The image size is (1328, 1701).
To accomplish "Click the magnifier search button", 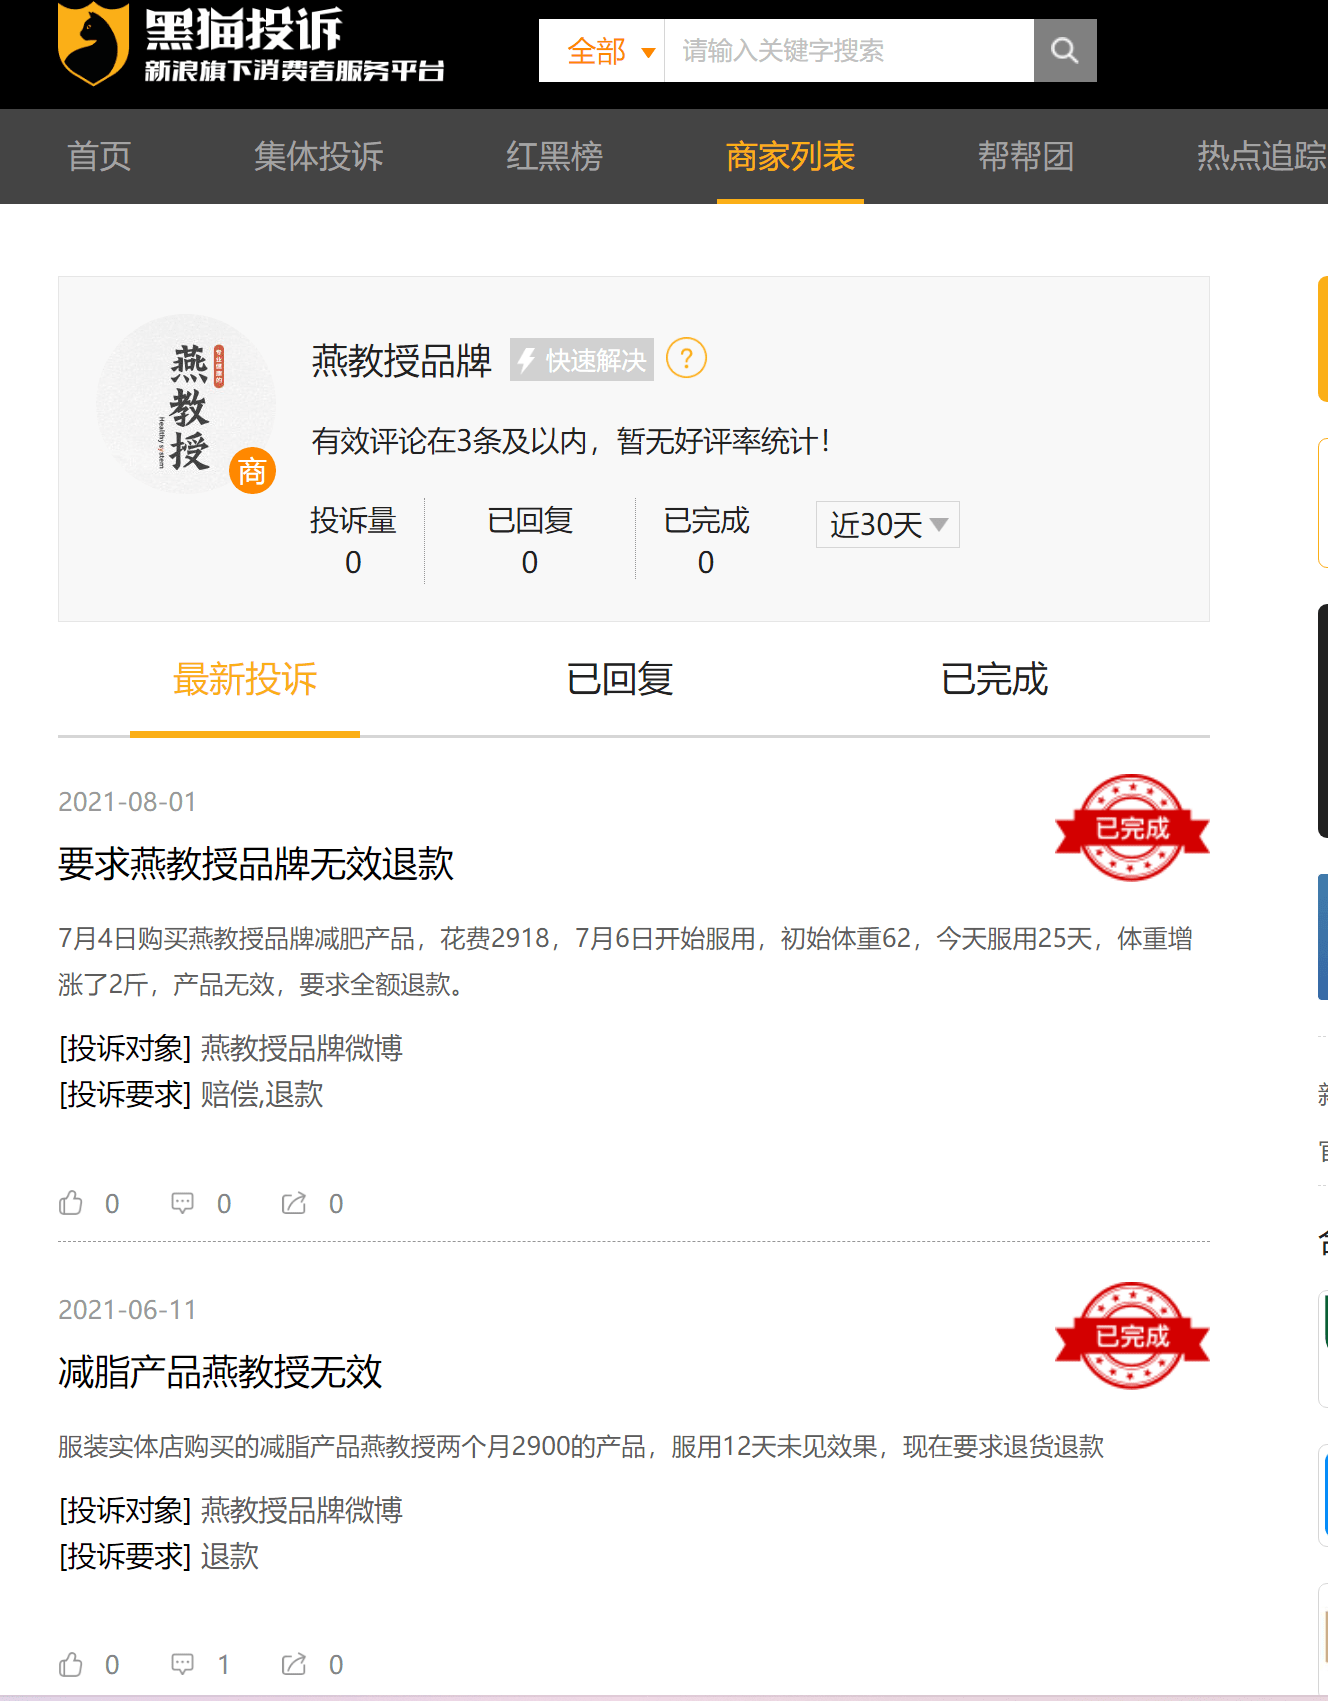I will click(x=1065, y=50).
